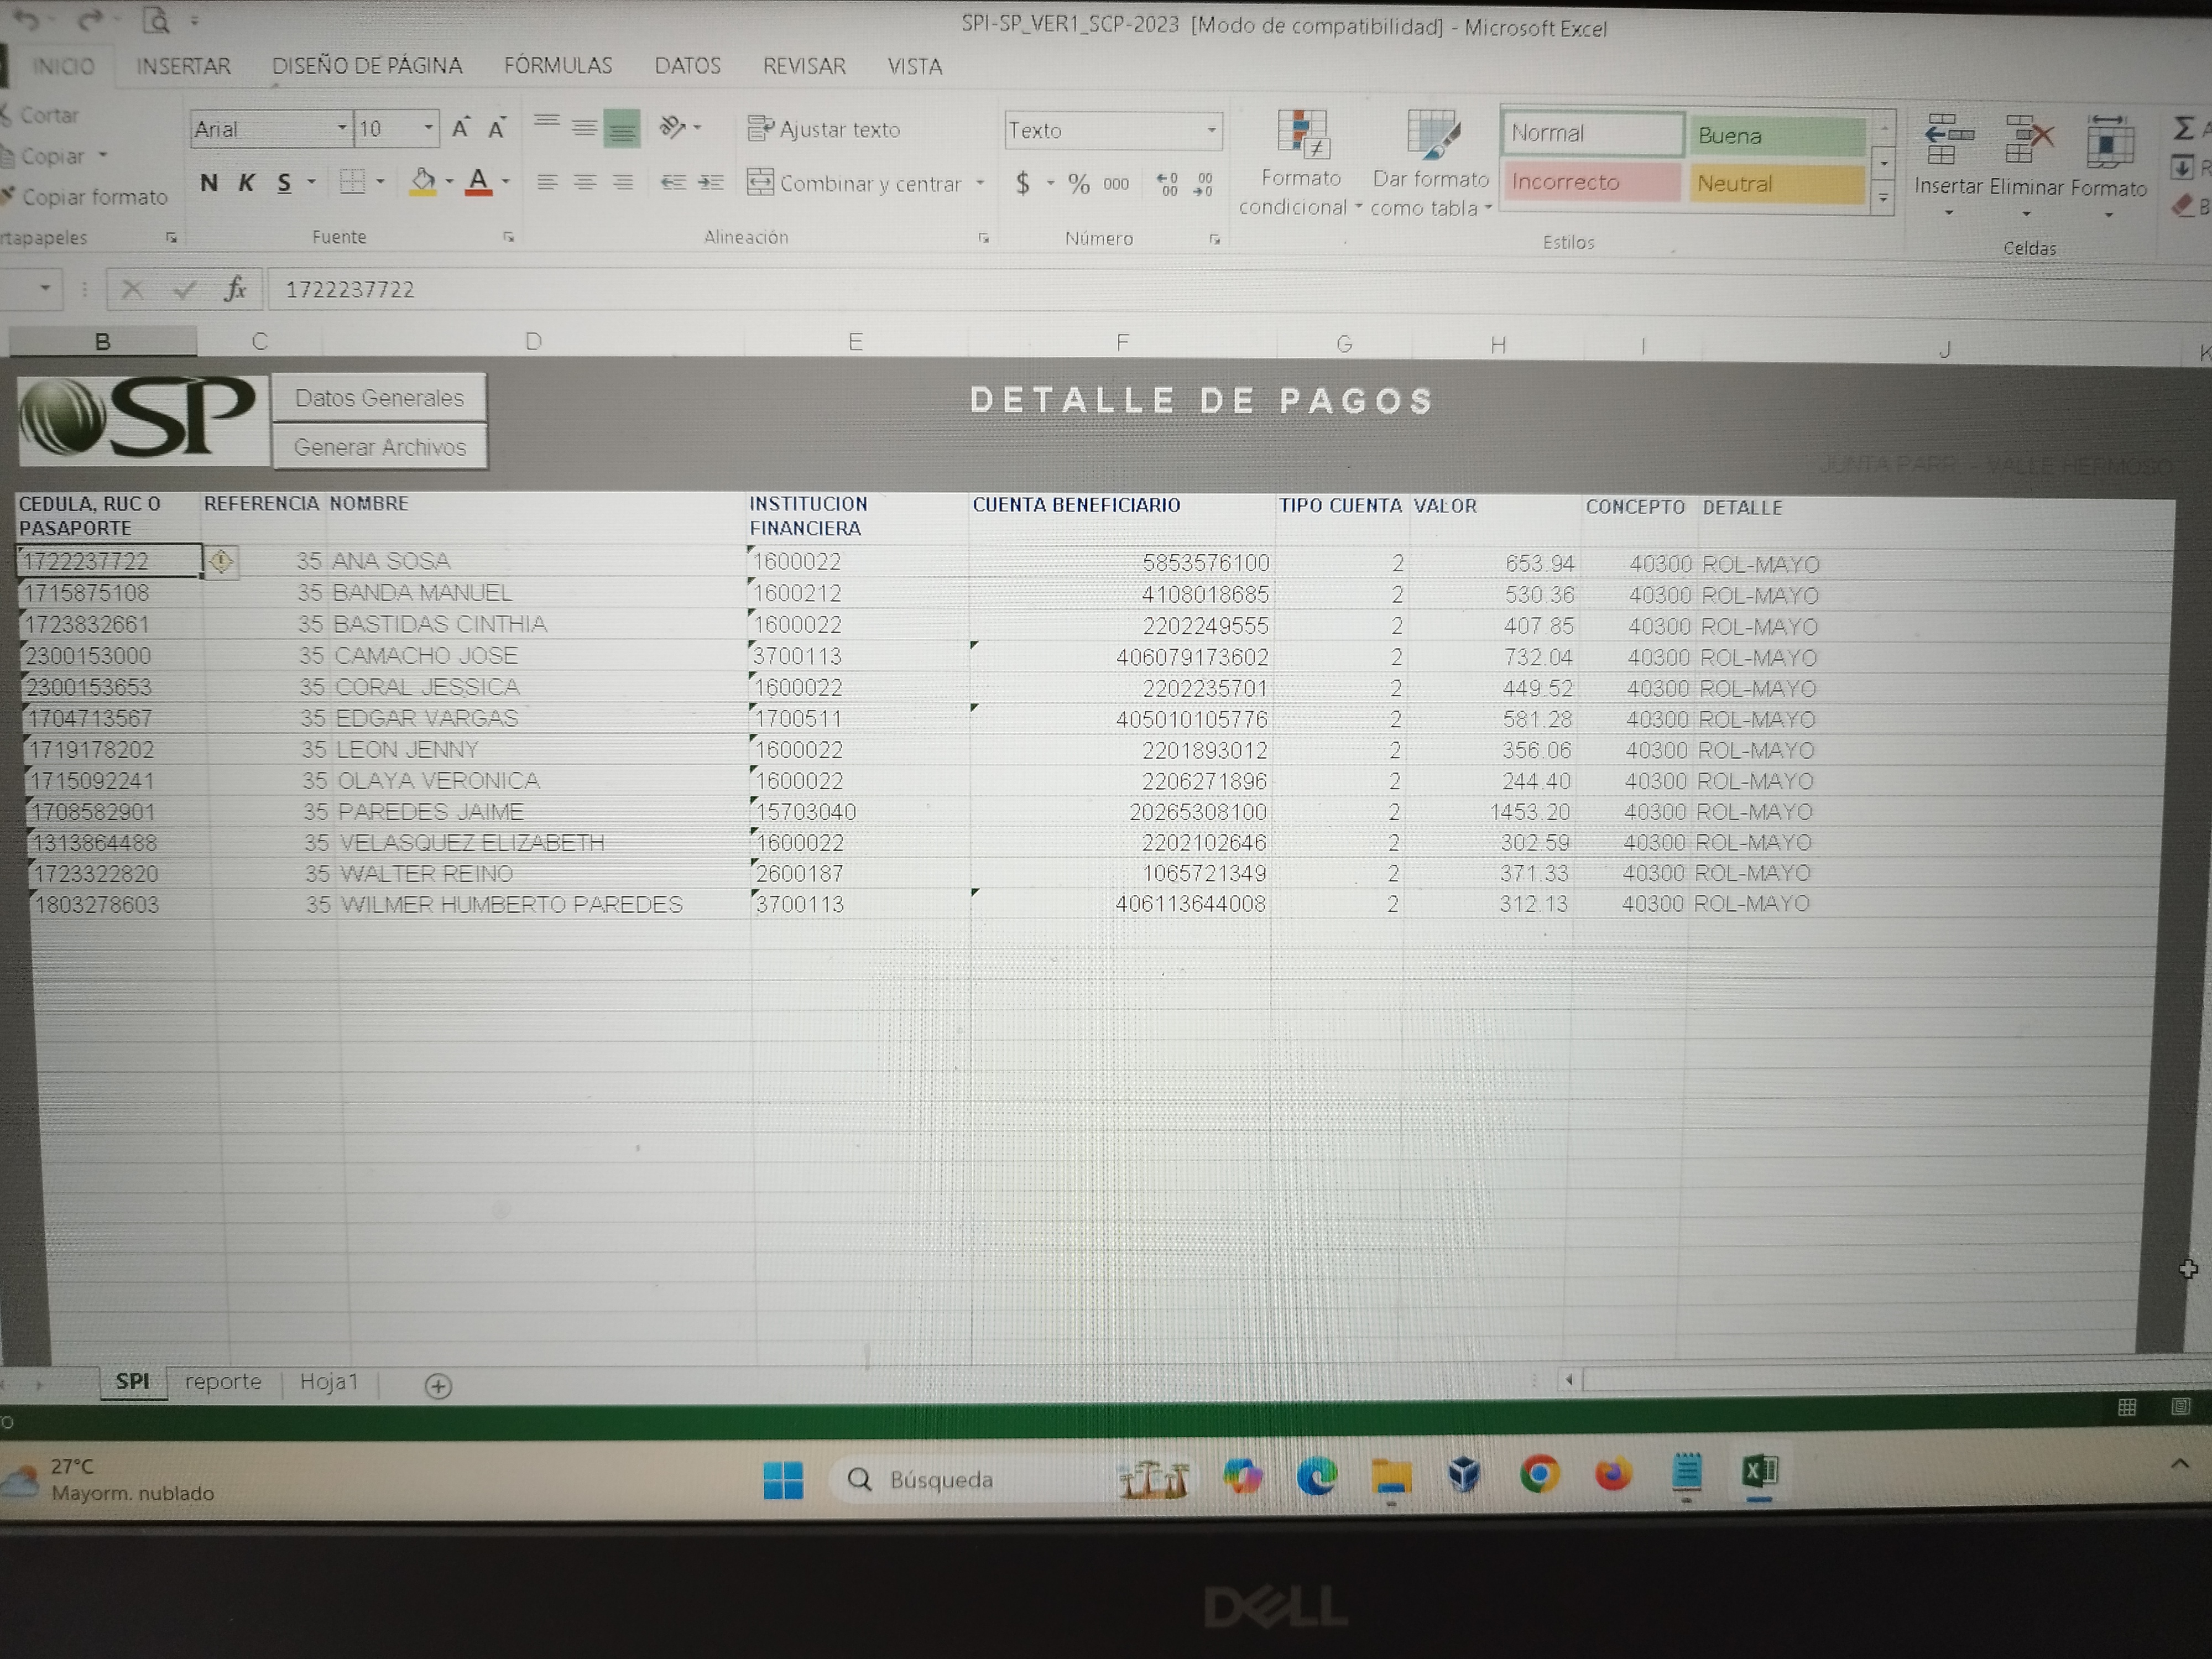Open the FÓRMULAS ribbon tab
The width and height of the screenshot is (2212, 1659).
pyautogui.click(x=558, y=66)
